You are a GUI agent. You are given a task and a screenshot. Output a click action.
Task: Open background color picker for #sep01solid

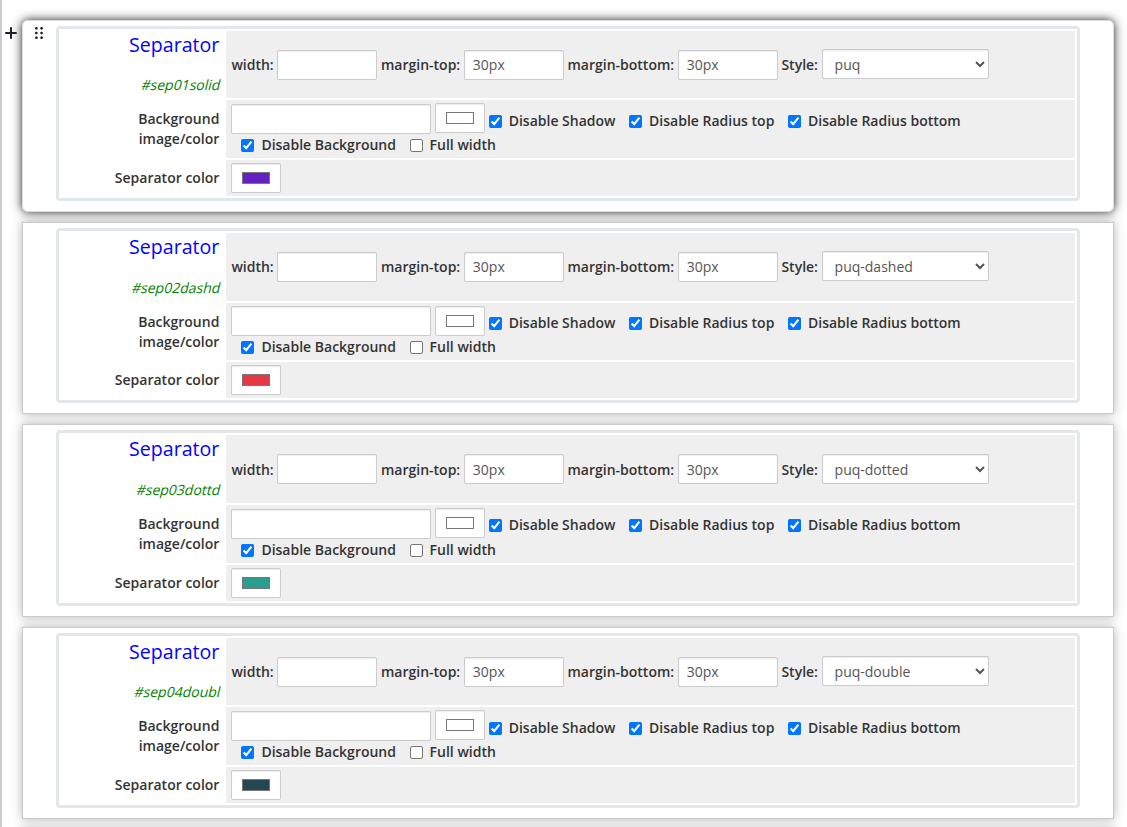tap(459, 117)
